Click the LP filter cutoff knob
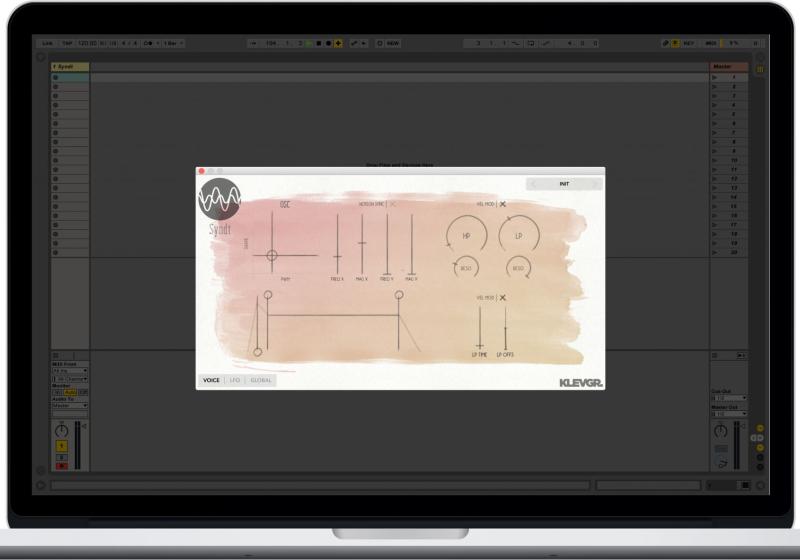 pyautogui.click(x=518, y=234)
